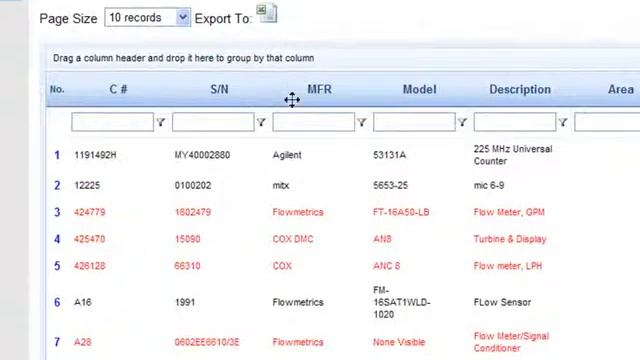This screenshot has width=640, height=360.
Task: Select serial number 66310
Action: click(187, 266)
